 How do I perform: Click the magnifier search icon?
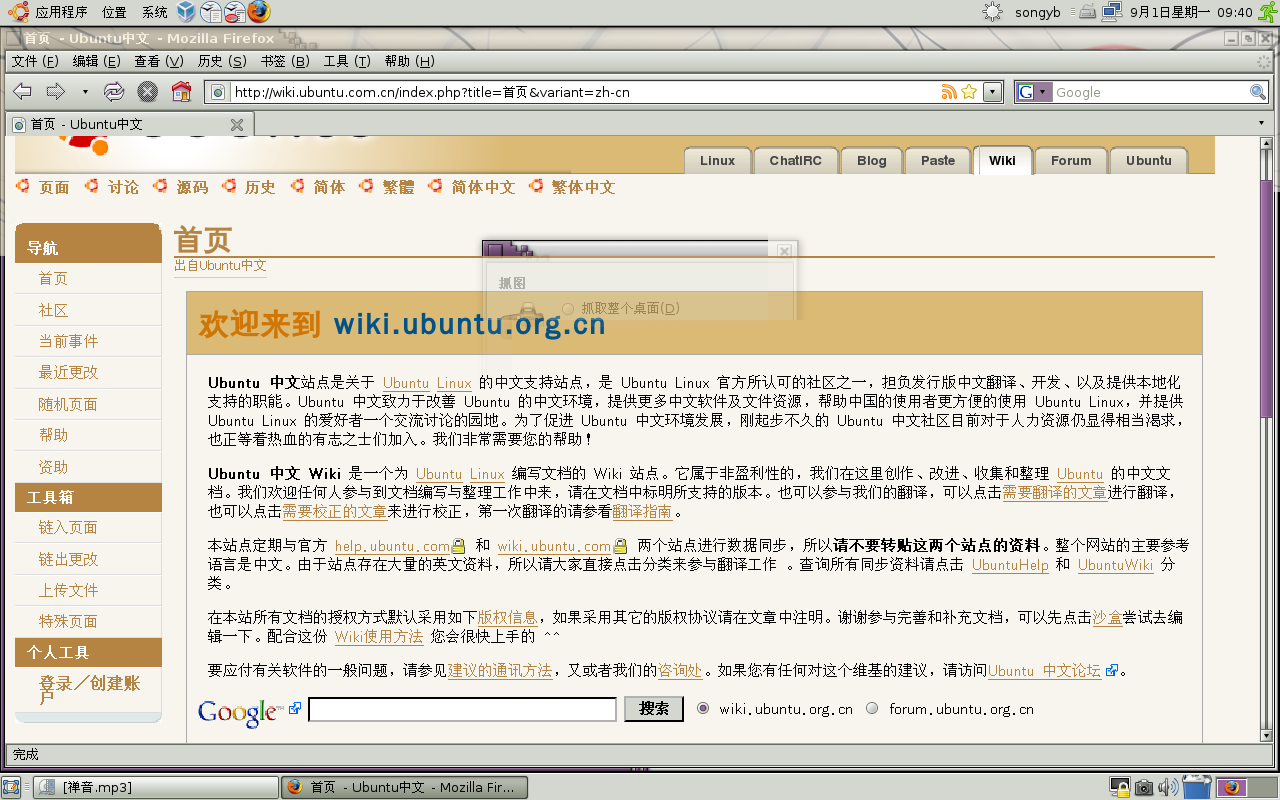point(1258,92)
